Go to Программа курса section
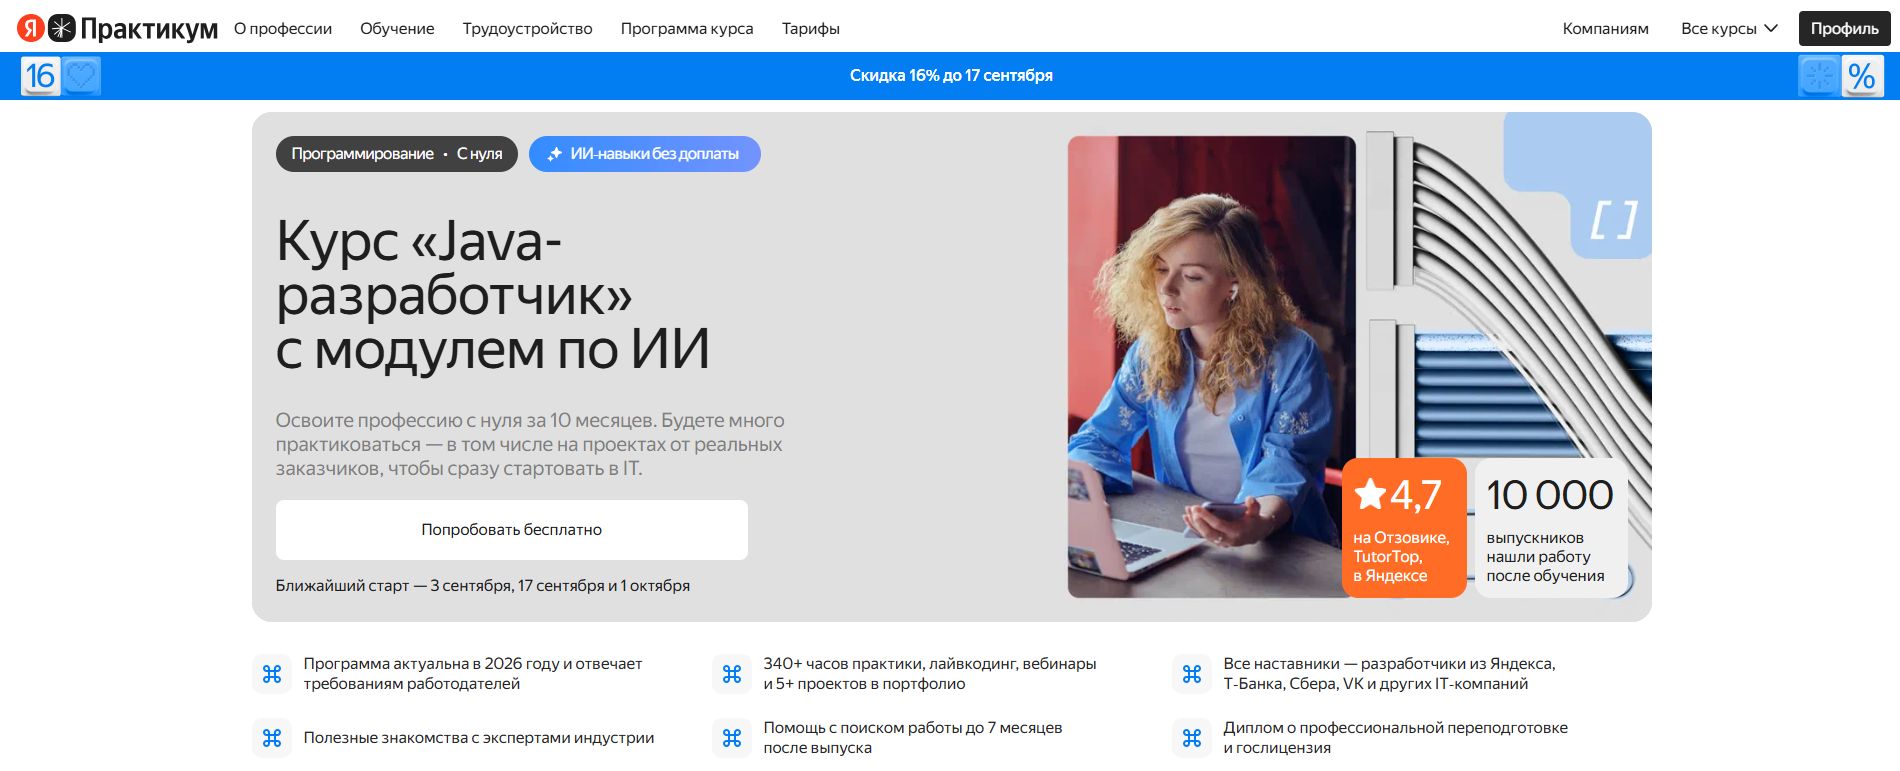The image size is (1900, 771). coord(687,28)
